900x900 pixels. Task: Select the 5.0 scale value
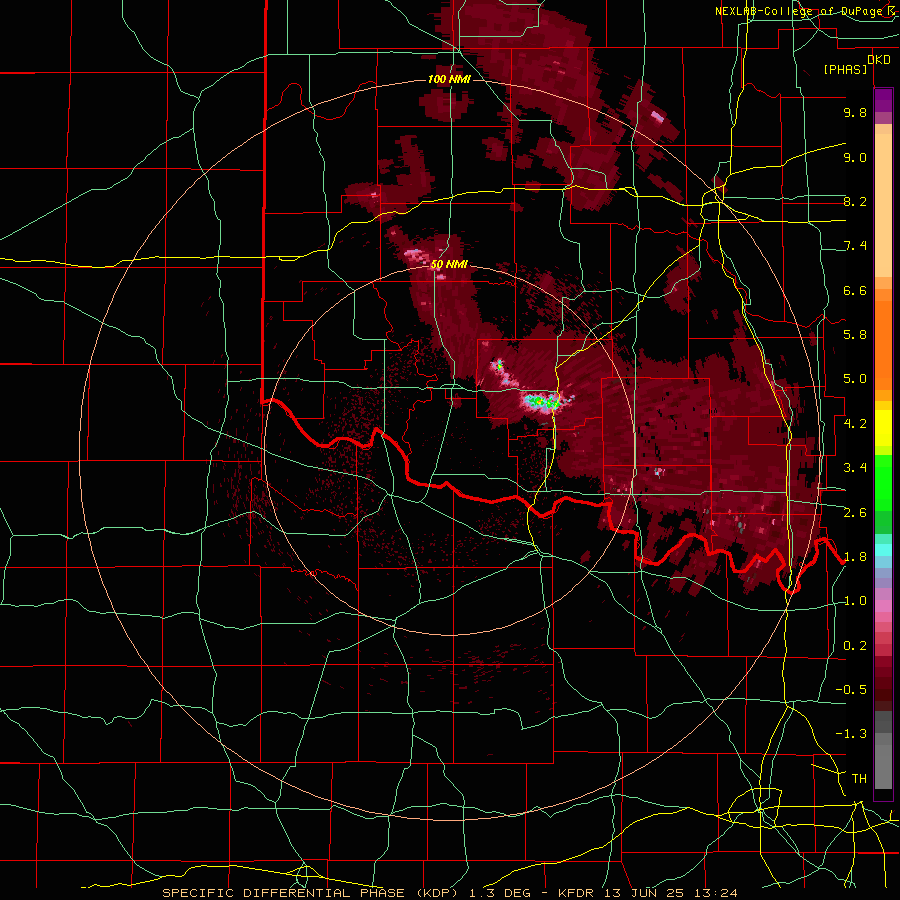[x=855, y=379]
